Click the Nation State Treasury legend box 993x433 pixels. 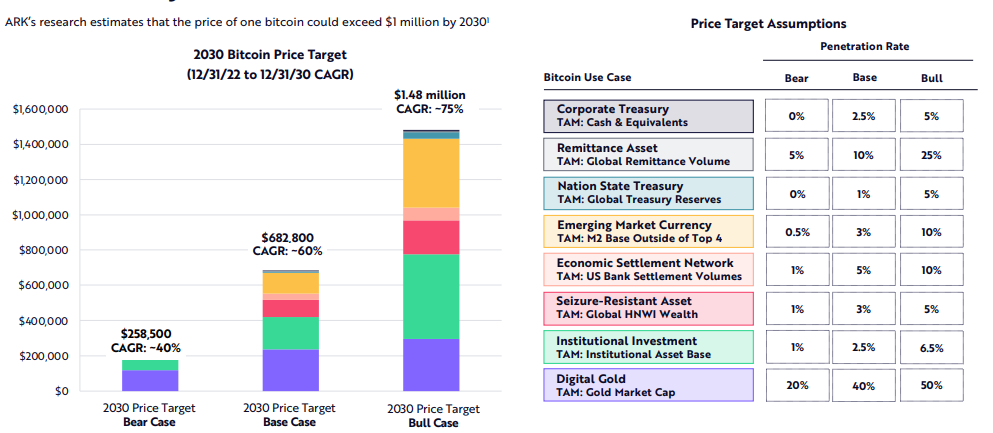coord(648,193)
